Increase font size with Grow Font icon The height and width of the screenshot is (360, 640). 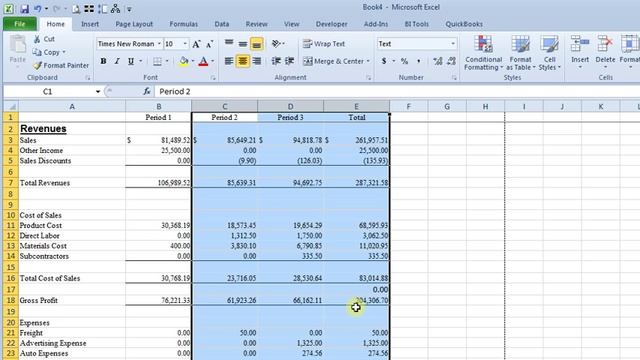196,44
